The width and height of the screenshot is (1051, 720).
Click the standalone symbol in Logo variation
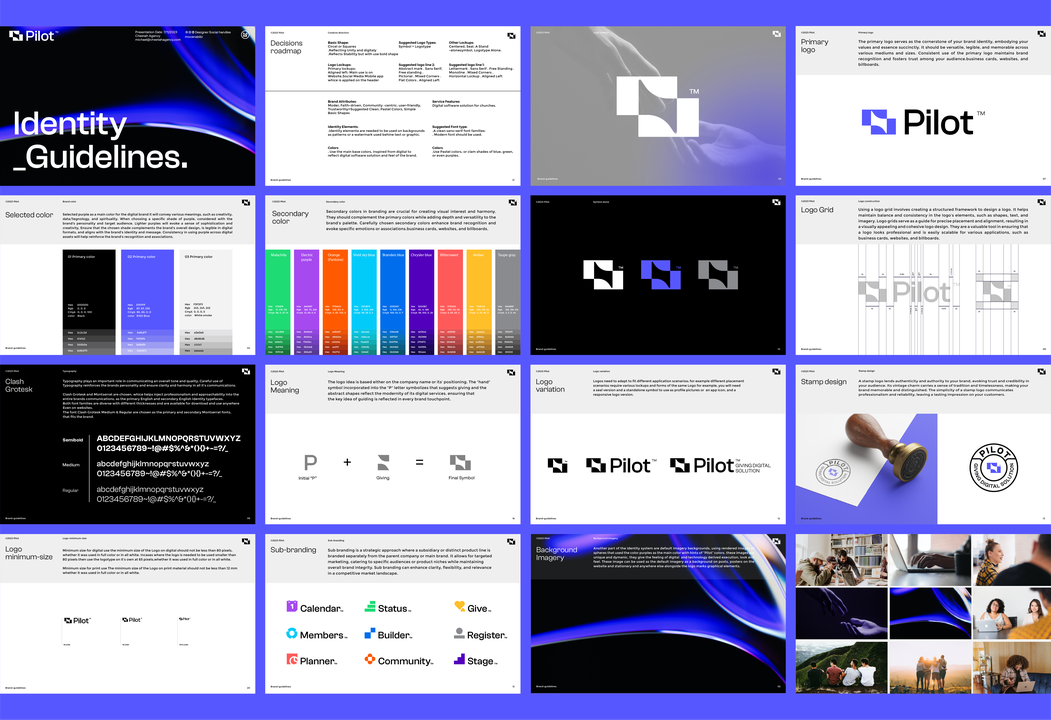pos(558,465)
